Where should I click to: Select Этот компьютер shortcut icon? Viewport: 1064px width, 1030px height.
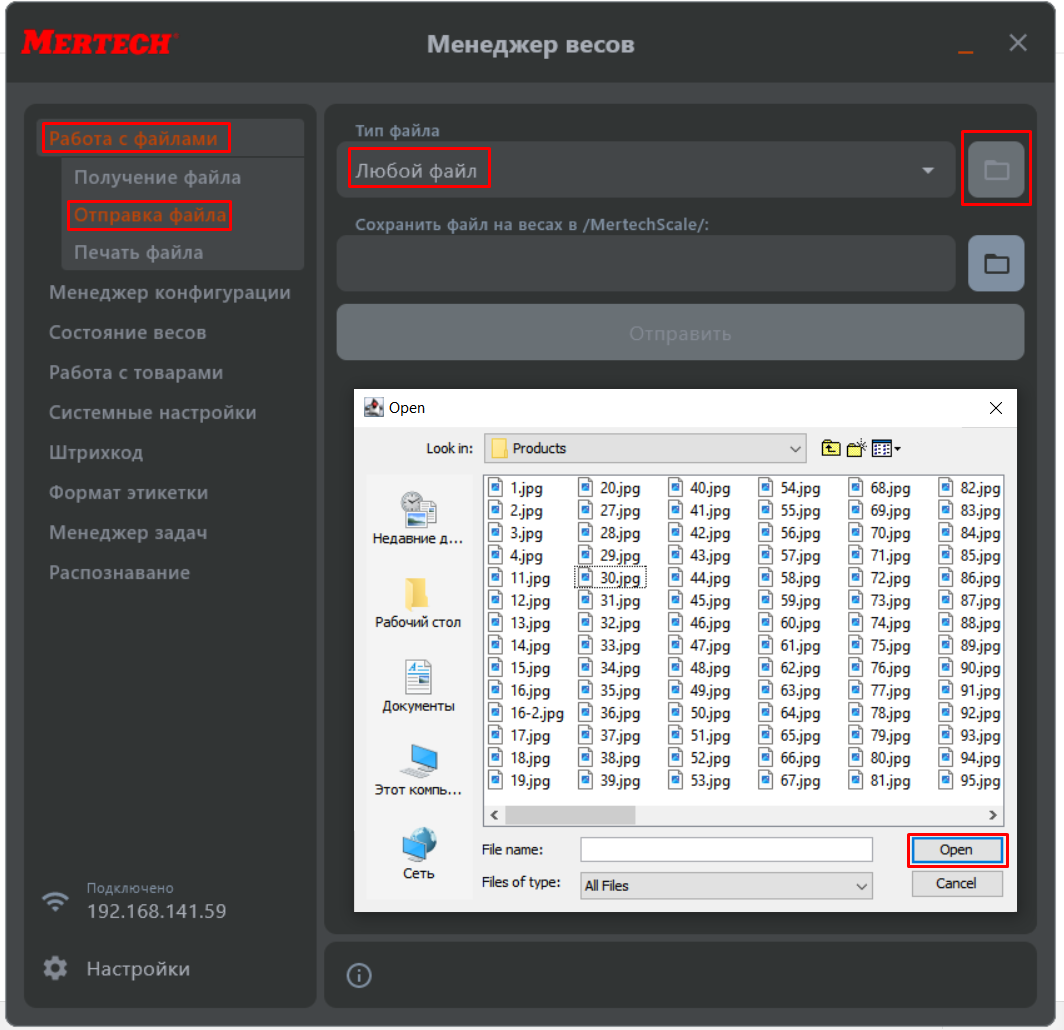[x=418, y=762]
